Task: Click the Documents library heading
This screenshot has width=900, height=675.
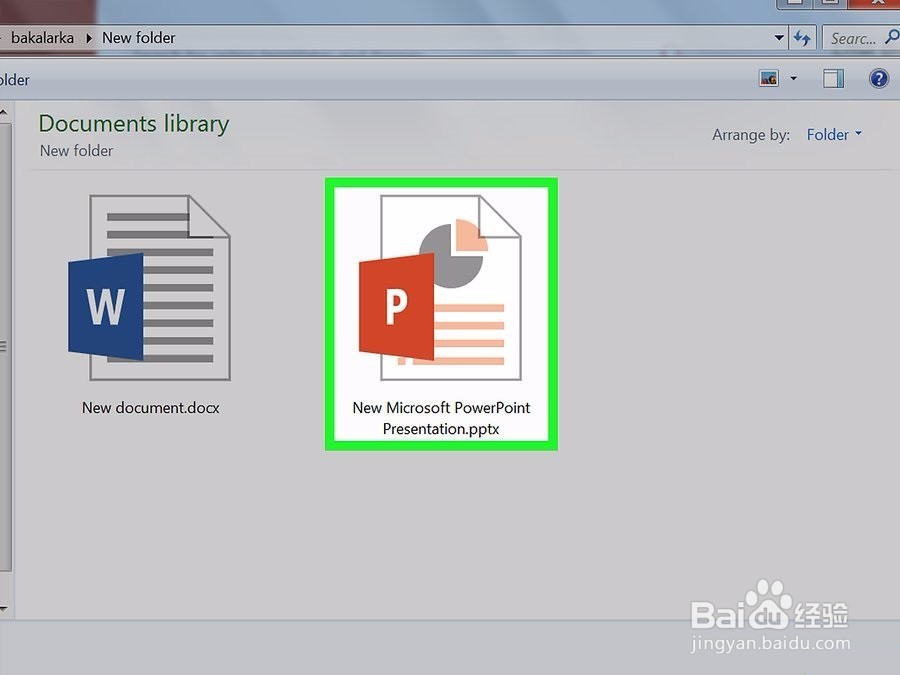Action: (134, 124)
